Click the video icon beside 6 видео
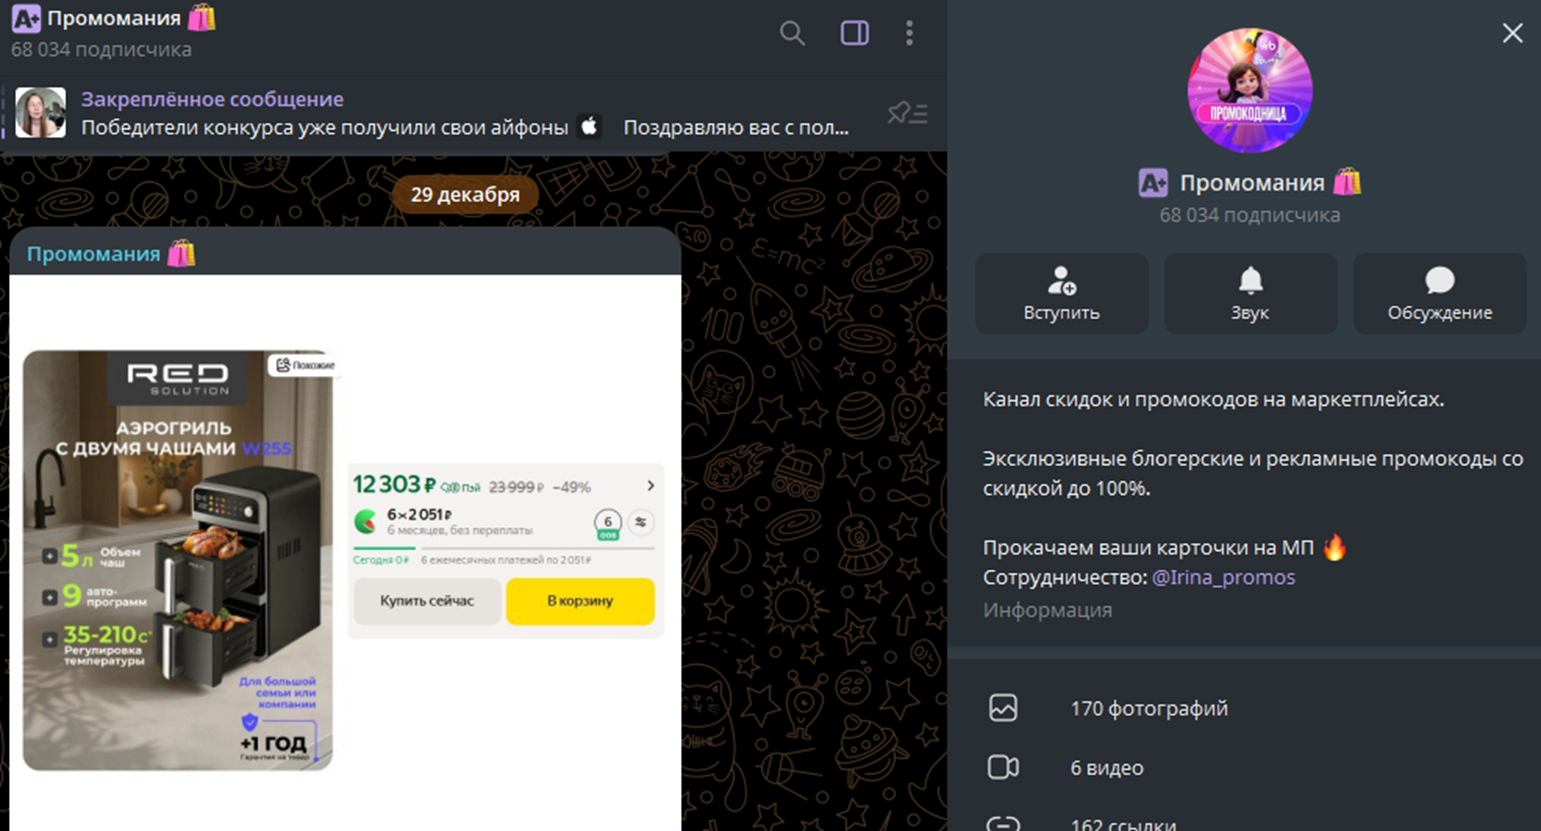Image resolution: width=1541 pixels, height=831 pixels. [x=1003, y=767]
